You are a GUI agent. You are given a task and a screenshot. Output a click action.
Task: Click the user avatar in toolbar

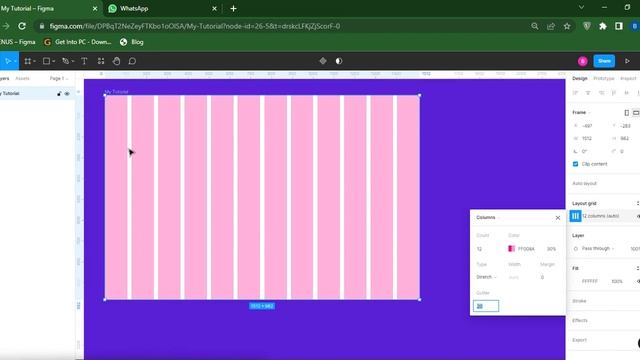pos(582,61)
